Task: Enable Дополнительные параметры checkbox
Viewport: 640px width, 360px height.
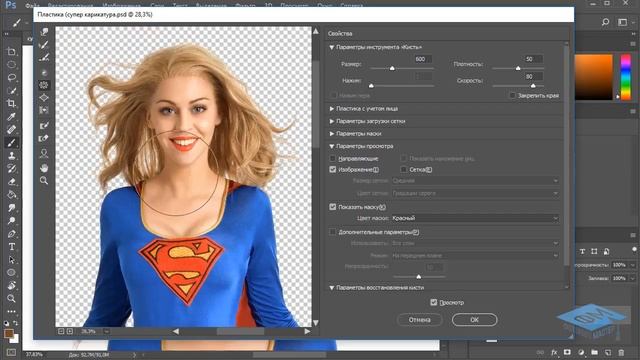Action: click(x=332, y=232)
